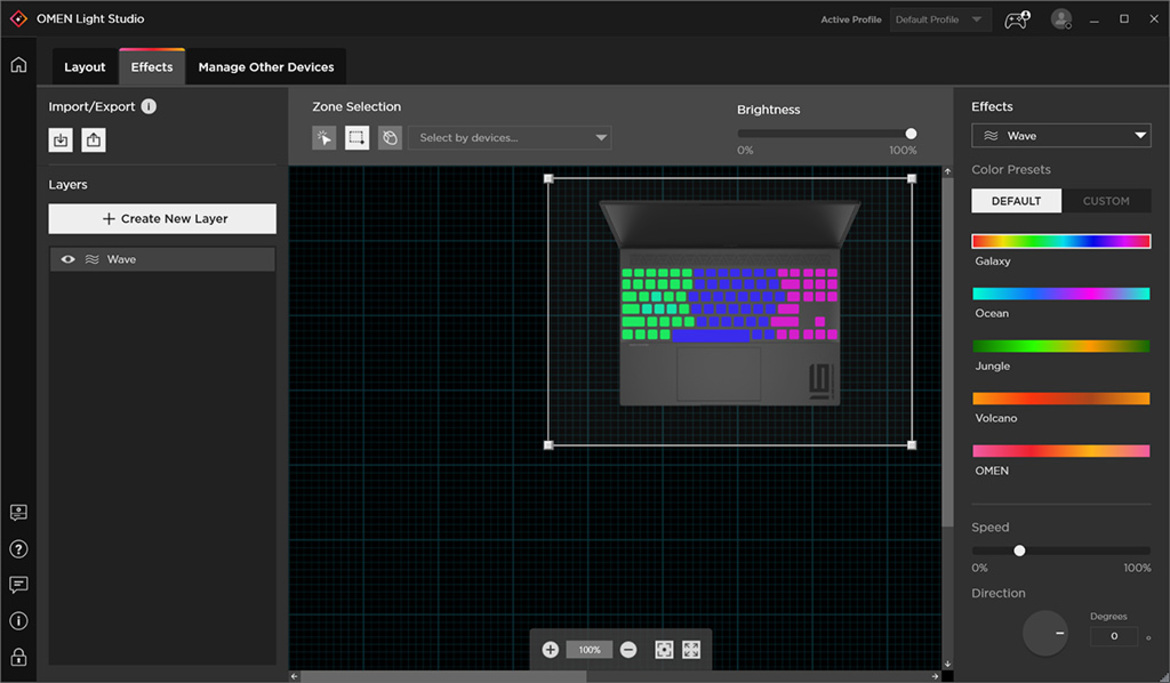The height and width of the screenshot is (683, 1170).
Task: Show Import/Export info tooltip icon
Action: click(x=149, y=107)
